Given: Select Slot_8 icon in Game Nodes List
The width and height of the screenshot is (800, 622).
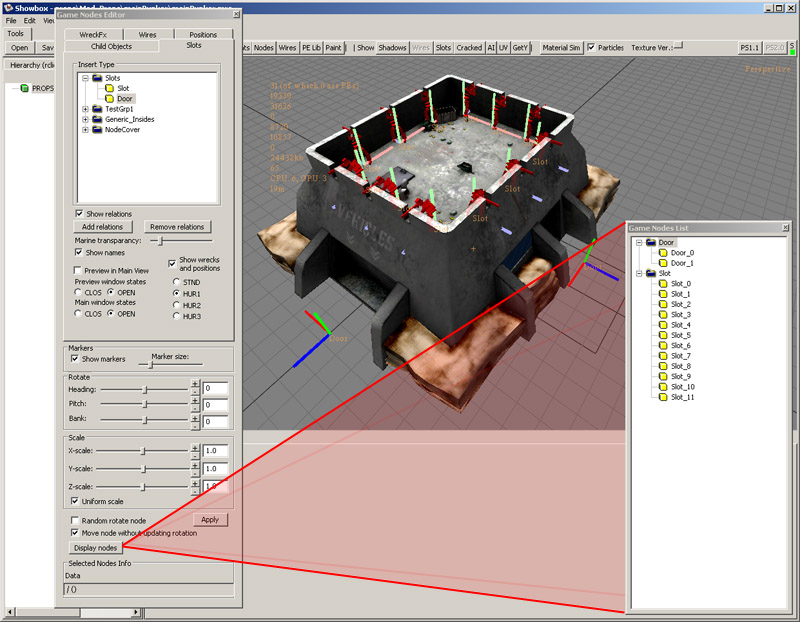Looking at the screenshot, I should tap(663, 366).
